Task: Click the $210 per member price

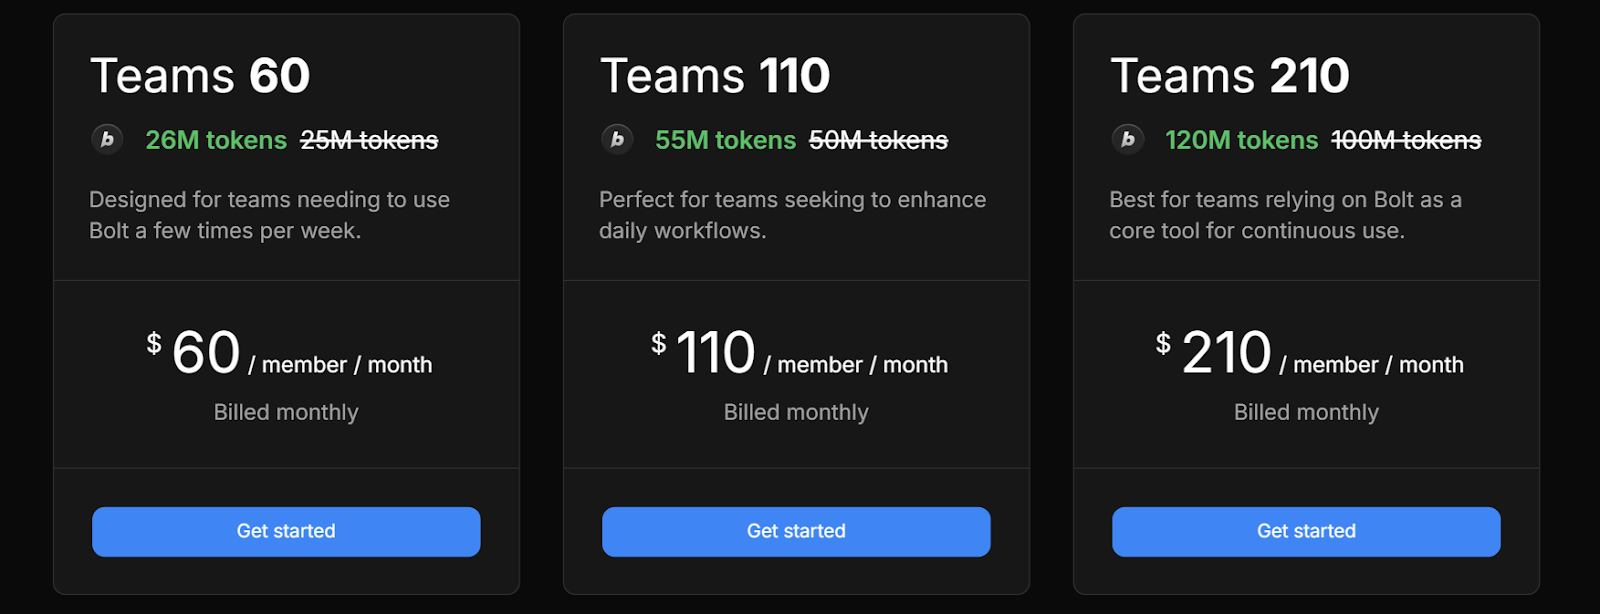Action: click(1309, 353)
